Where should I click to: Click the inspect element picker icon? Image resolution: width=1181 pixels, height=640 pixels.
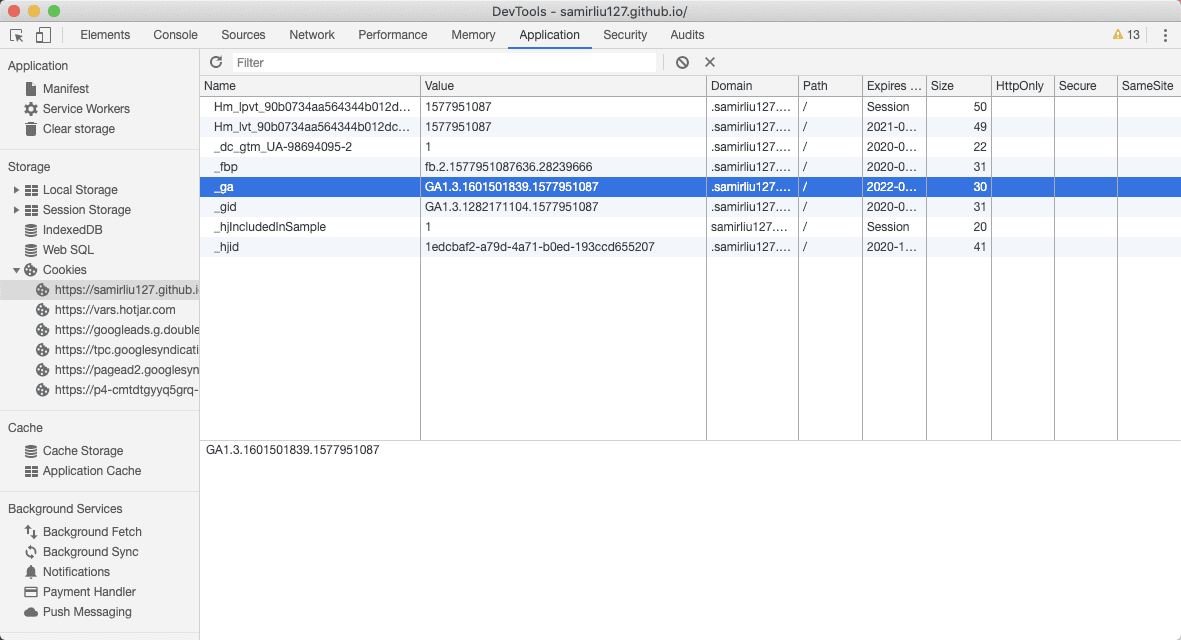tap(17, 35)
